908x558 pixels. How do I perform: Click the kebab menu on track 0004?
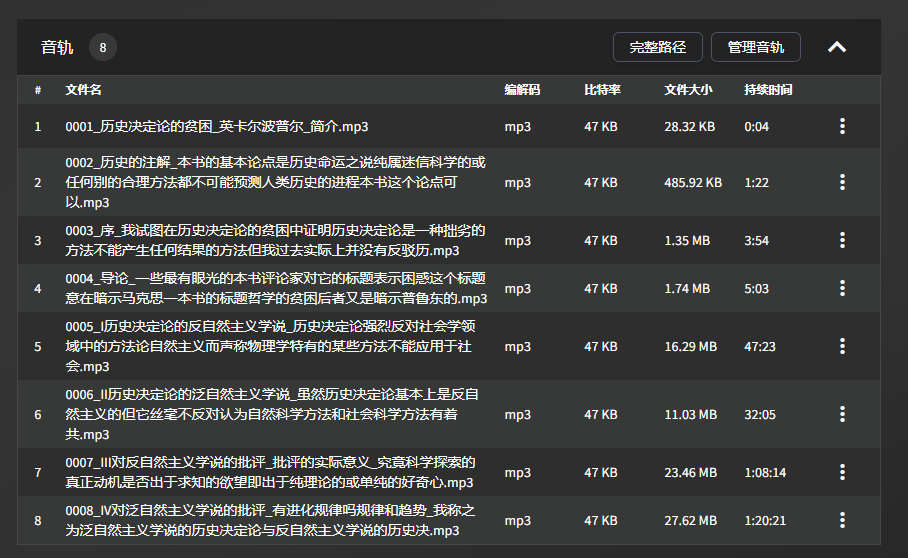pyautogui.click(x=842, y=288)
